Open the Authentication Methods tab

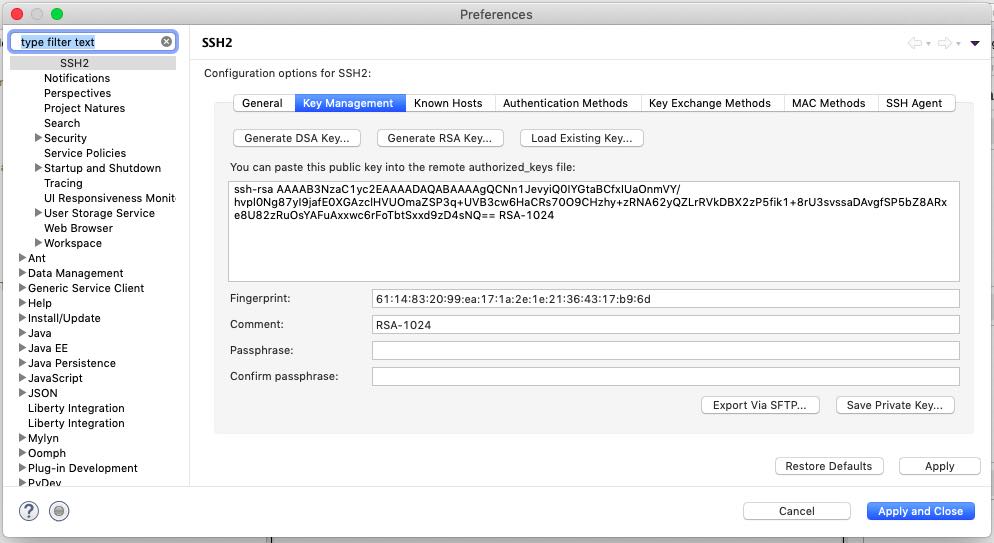point(565,103)
